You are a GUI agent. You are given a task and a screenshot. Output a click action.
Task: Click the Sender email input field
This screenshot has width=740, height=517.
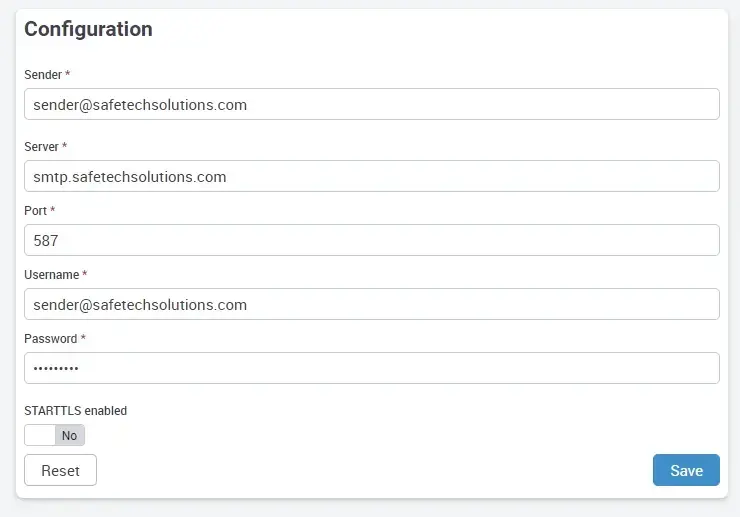coord(371,104)
